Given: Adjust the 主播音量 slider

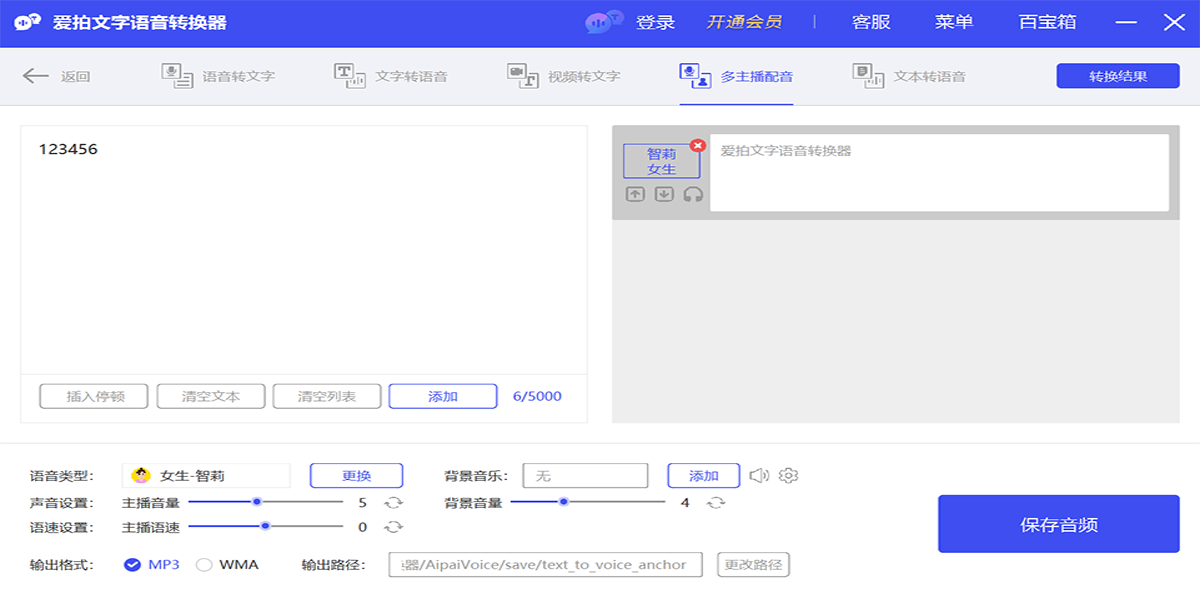Looking at the screenshot, I should (x=264, y=502).
